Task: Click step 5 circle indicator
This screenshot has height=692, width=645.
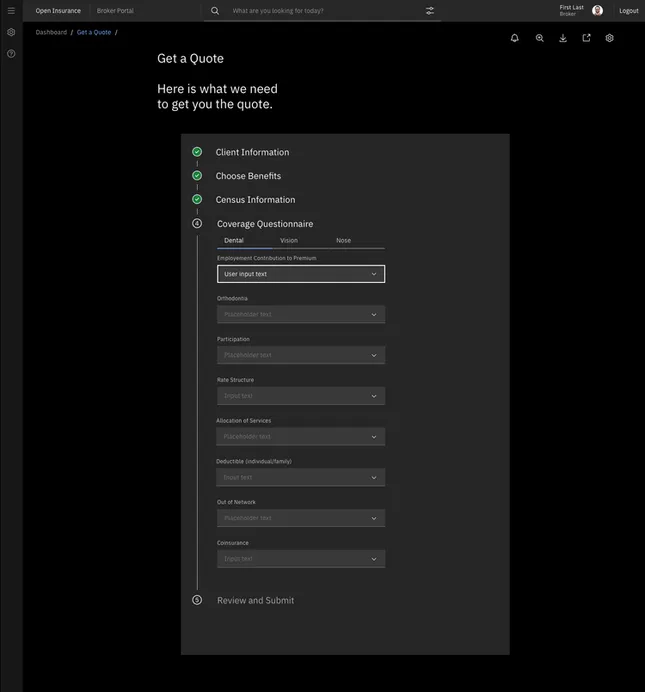Action: [x=197, y=600]
